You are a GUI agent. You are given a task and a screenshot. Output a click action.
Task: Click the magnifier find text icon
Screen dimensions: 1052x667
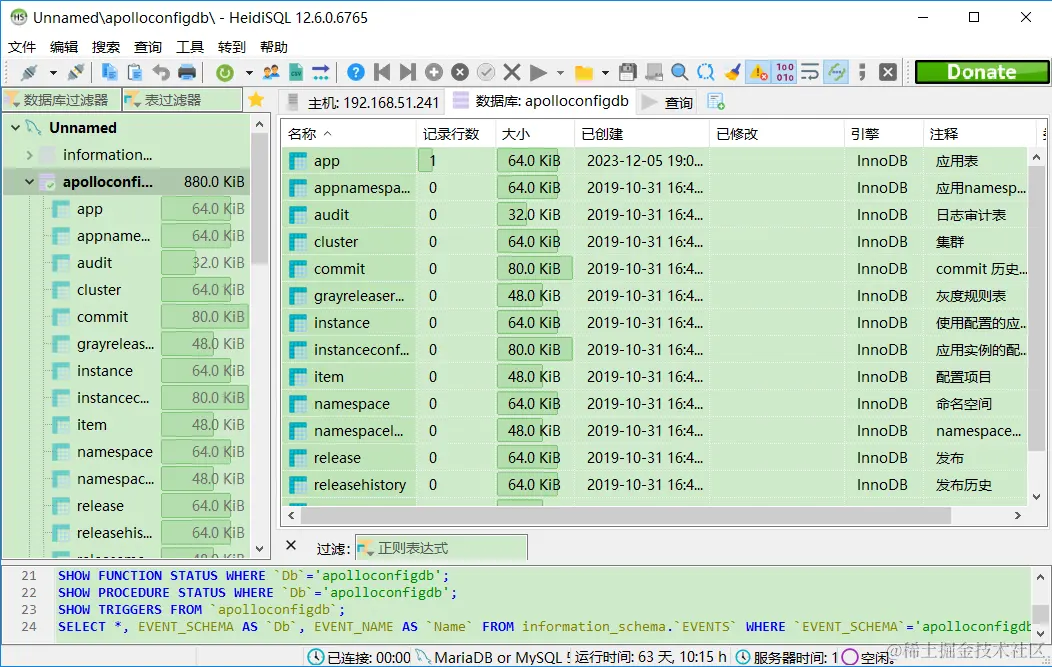[x=680, y=72]
